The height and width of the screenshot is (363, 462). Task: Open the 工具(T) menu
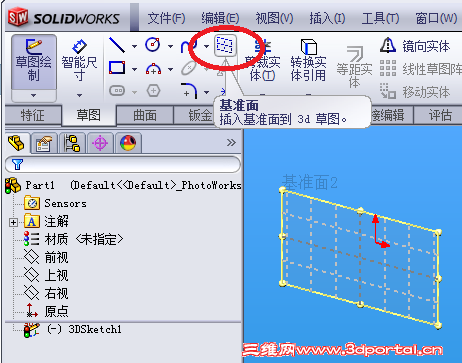[x=380, y=18]
